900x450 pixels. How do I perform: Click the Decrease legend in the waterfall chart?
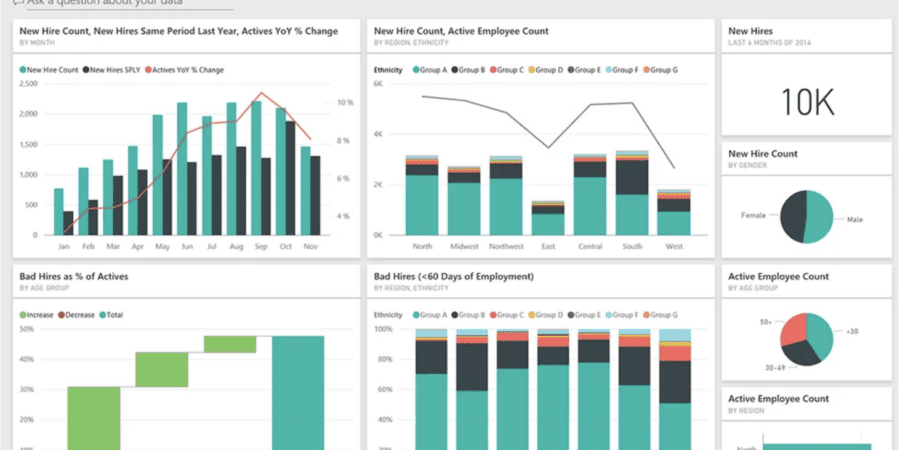click(76, 315)
